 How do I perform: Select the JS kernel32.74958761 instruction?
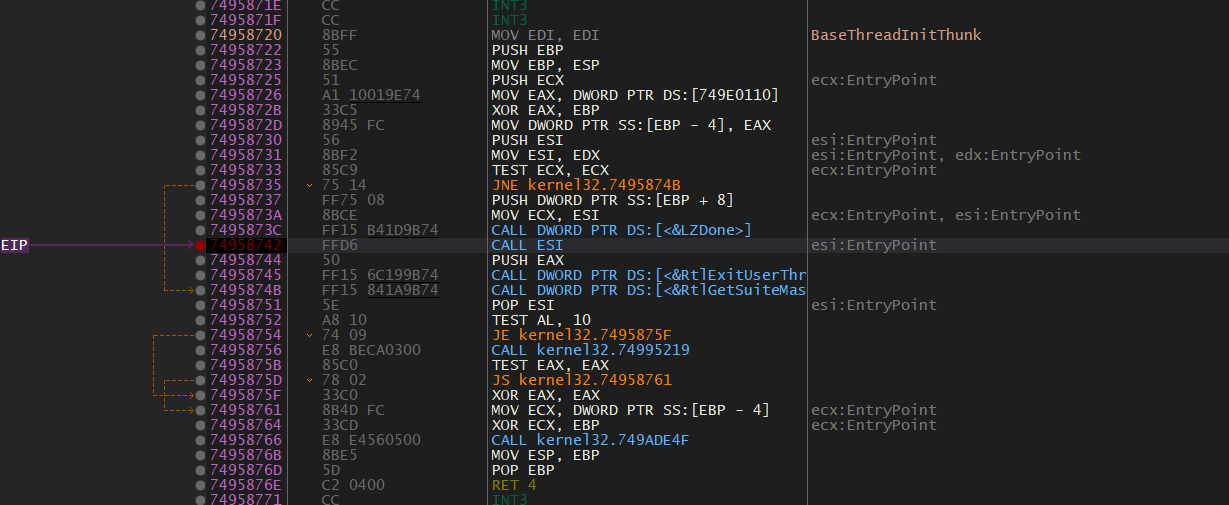581,380
